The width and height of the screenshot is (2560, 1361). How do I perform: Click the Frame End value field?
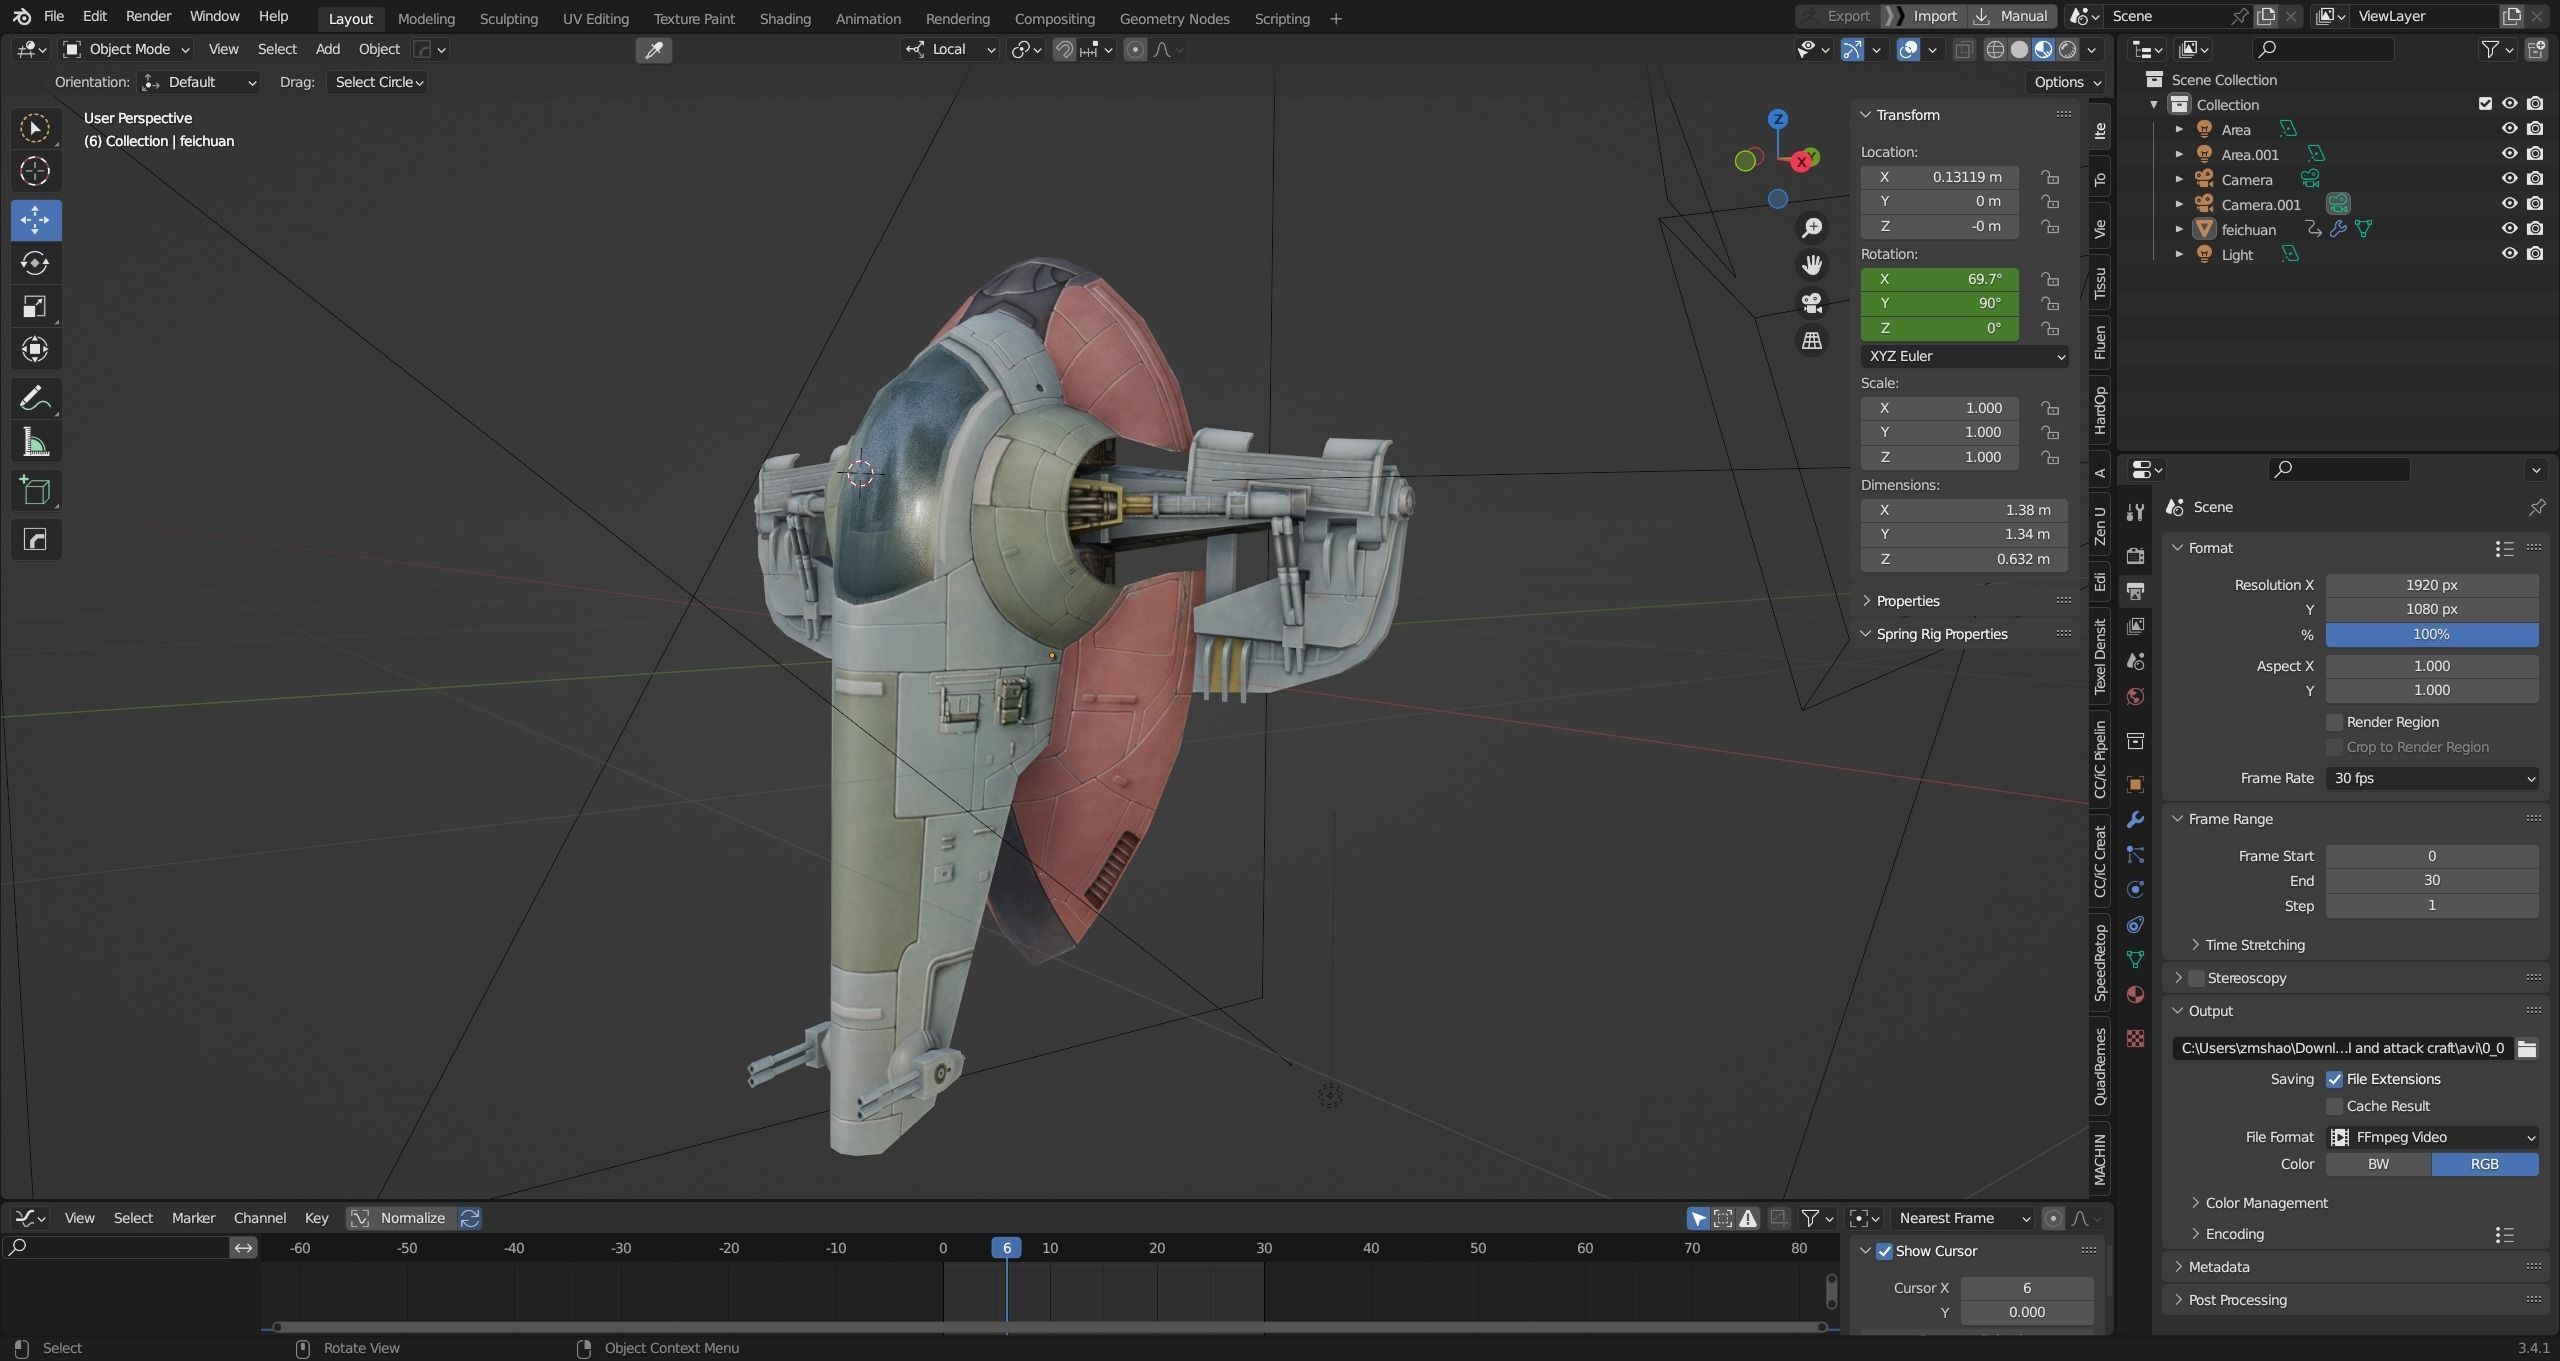[x=2431, y=881]
